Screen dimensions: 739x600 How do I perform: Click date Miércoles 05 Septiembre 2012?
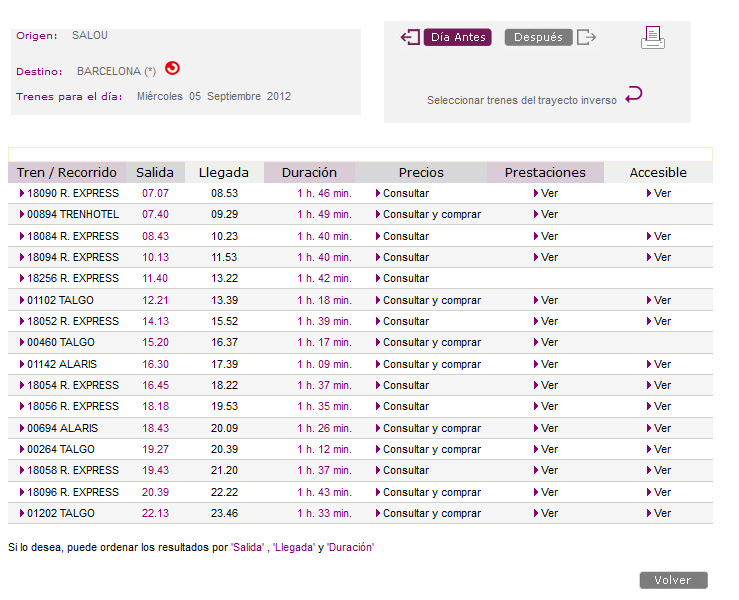214,96
